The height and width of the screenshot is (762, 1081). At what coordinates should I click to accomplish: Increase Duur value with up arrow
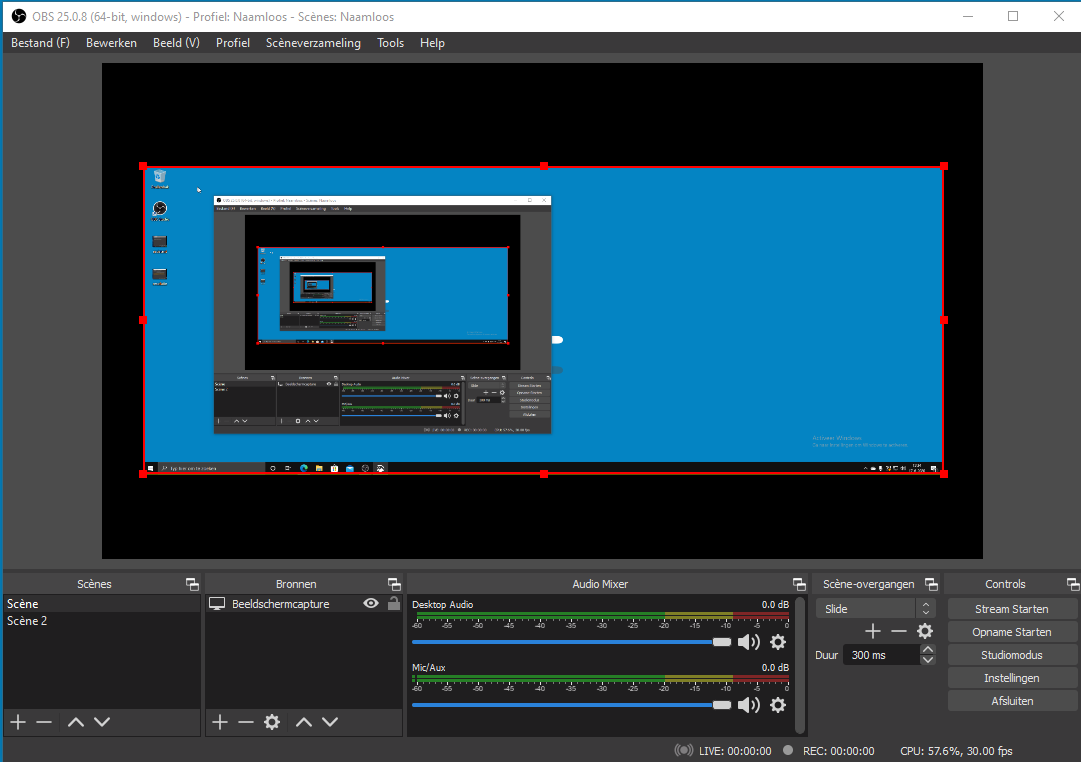point(928,650)
